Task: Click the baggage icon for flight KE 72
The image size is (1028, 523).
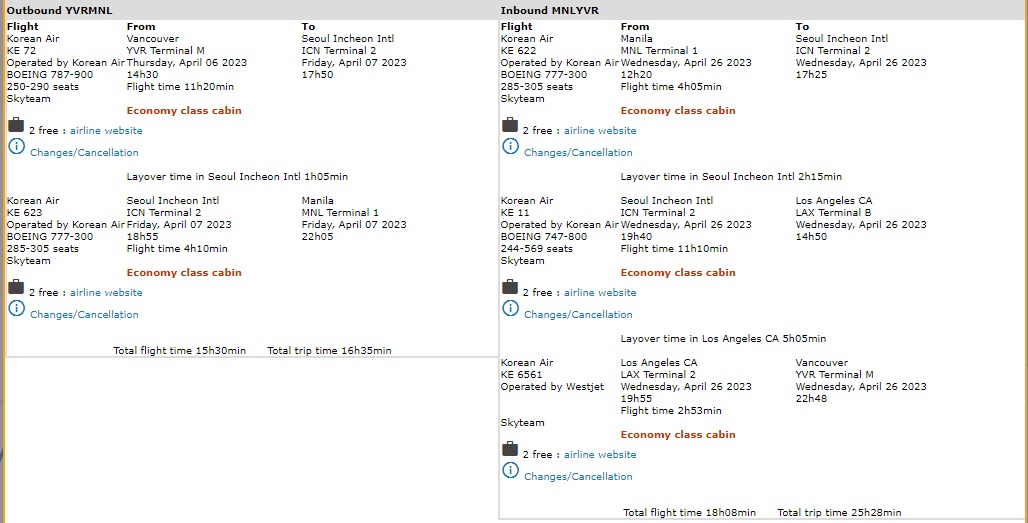Action: 15,126
